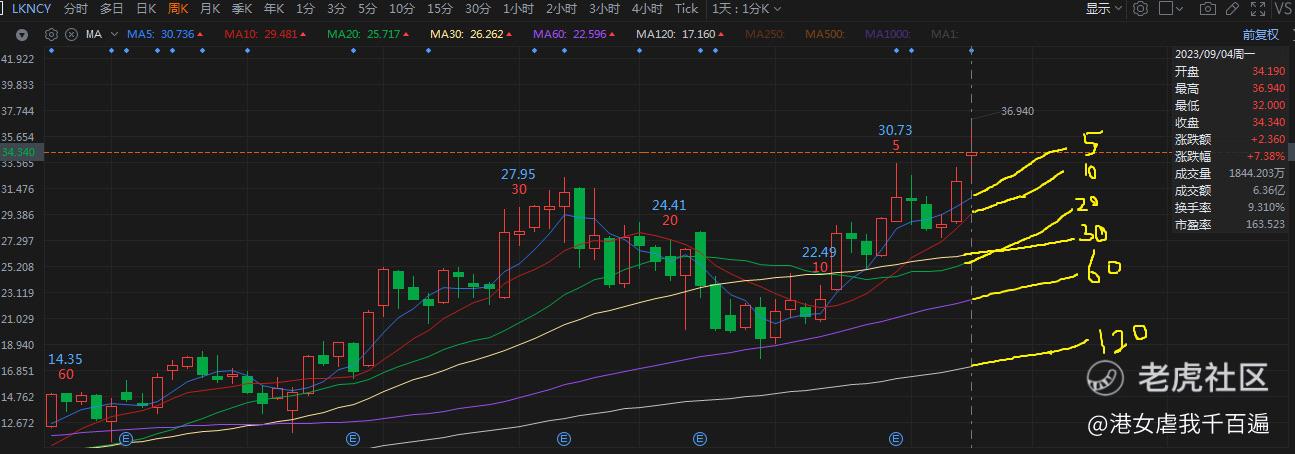This screenshot has height=454, width=1295.
Task: Switch to 4小时 interval
Action: (647, 9)
